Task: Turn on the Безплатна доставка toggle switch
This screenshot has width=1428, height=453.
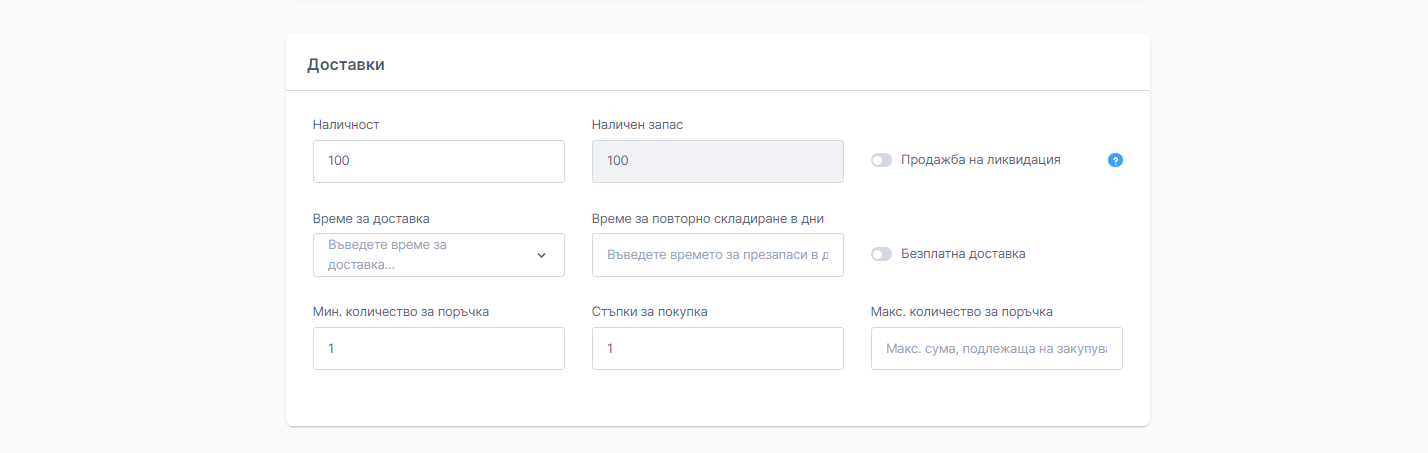Action: [x=881, y=254]
